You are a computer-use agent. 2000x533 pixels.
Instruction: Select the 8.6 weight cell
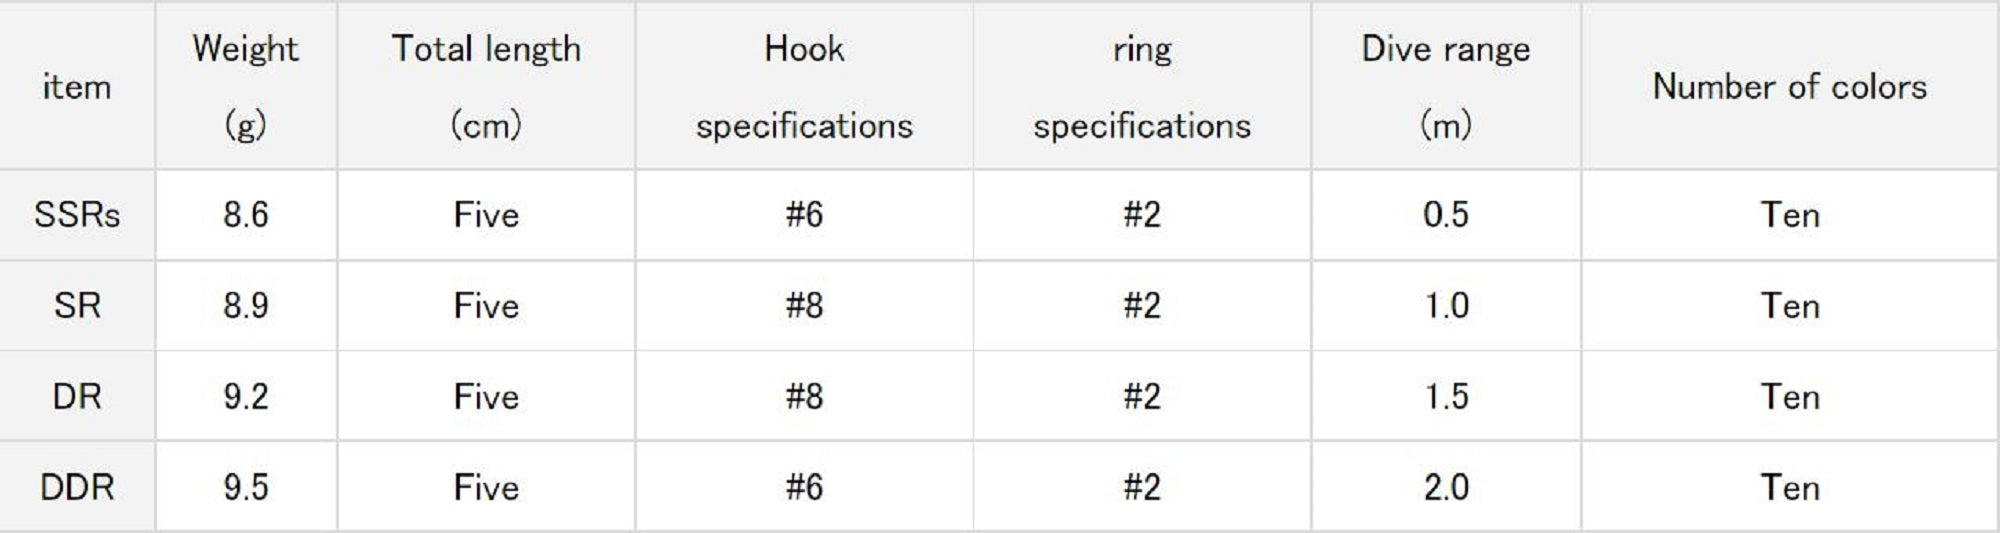click(245, 215)
